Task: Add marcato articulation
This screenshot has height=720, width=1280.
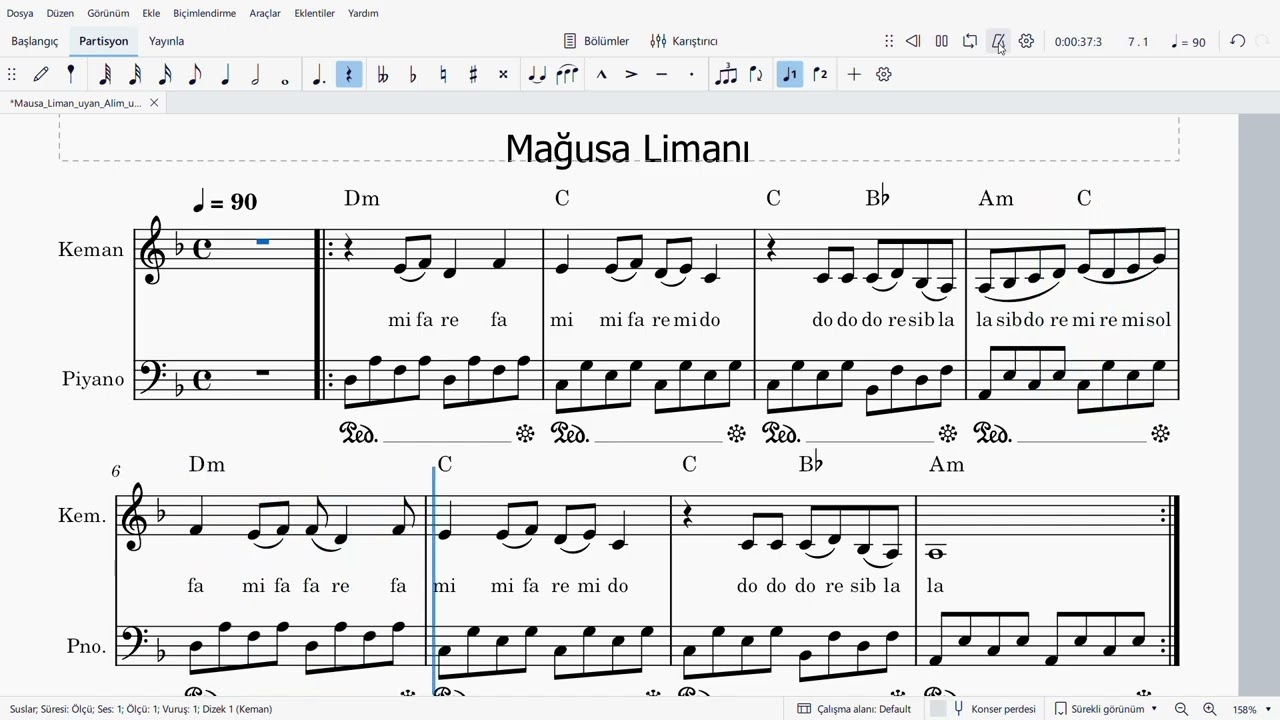Action: (601, 74)
